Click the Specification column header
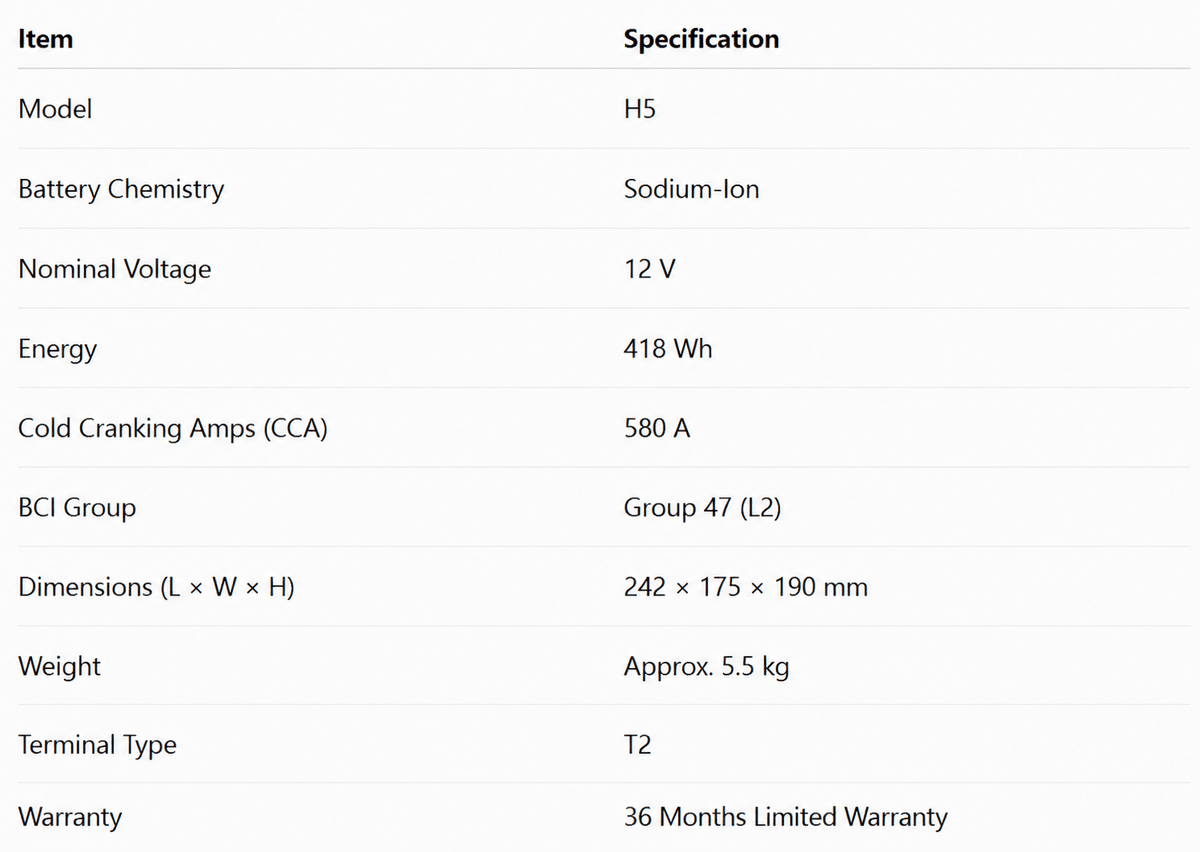1200x852 pixels. pyautogui.click(x=701, y=39)
